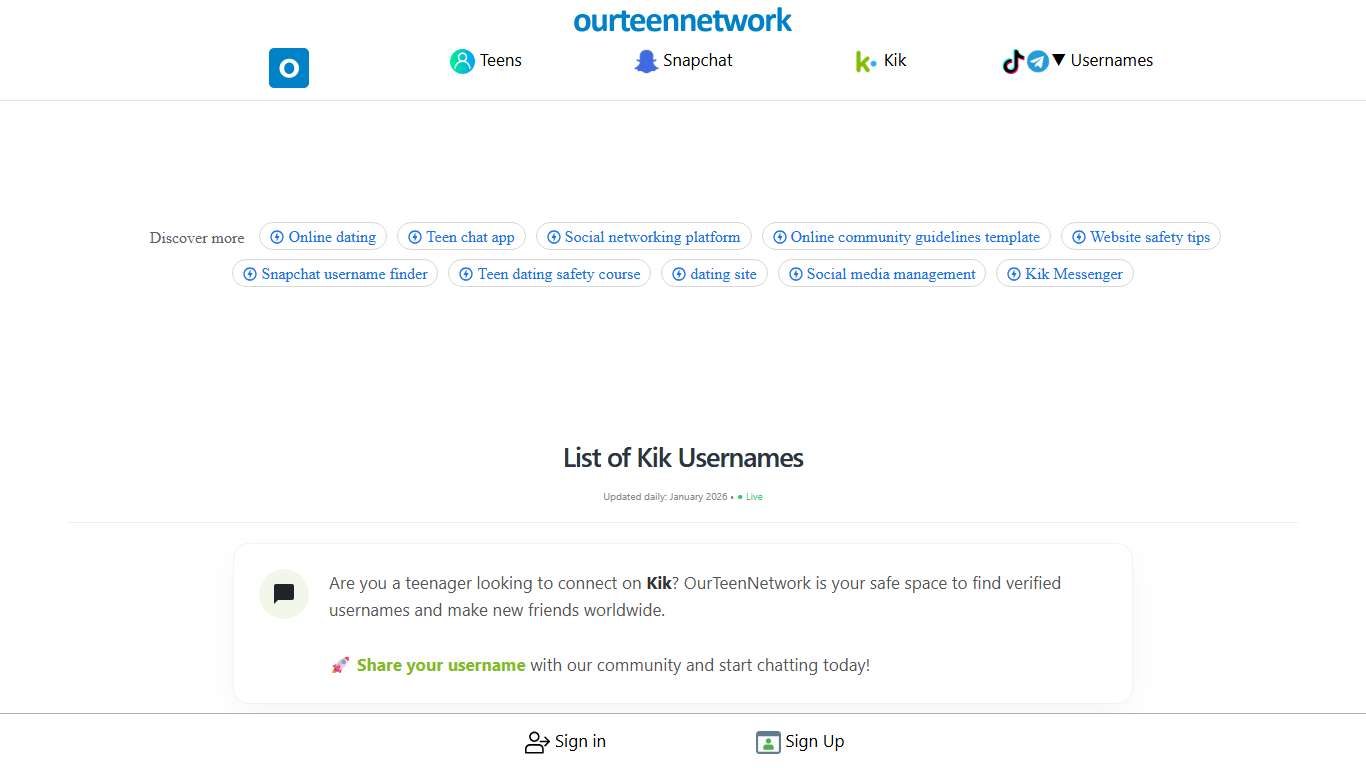1366x768 pixels.
Task: Click the plus icon on Website safety tips tag
Action: (1079, 237)
